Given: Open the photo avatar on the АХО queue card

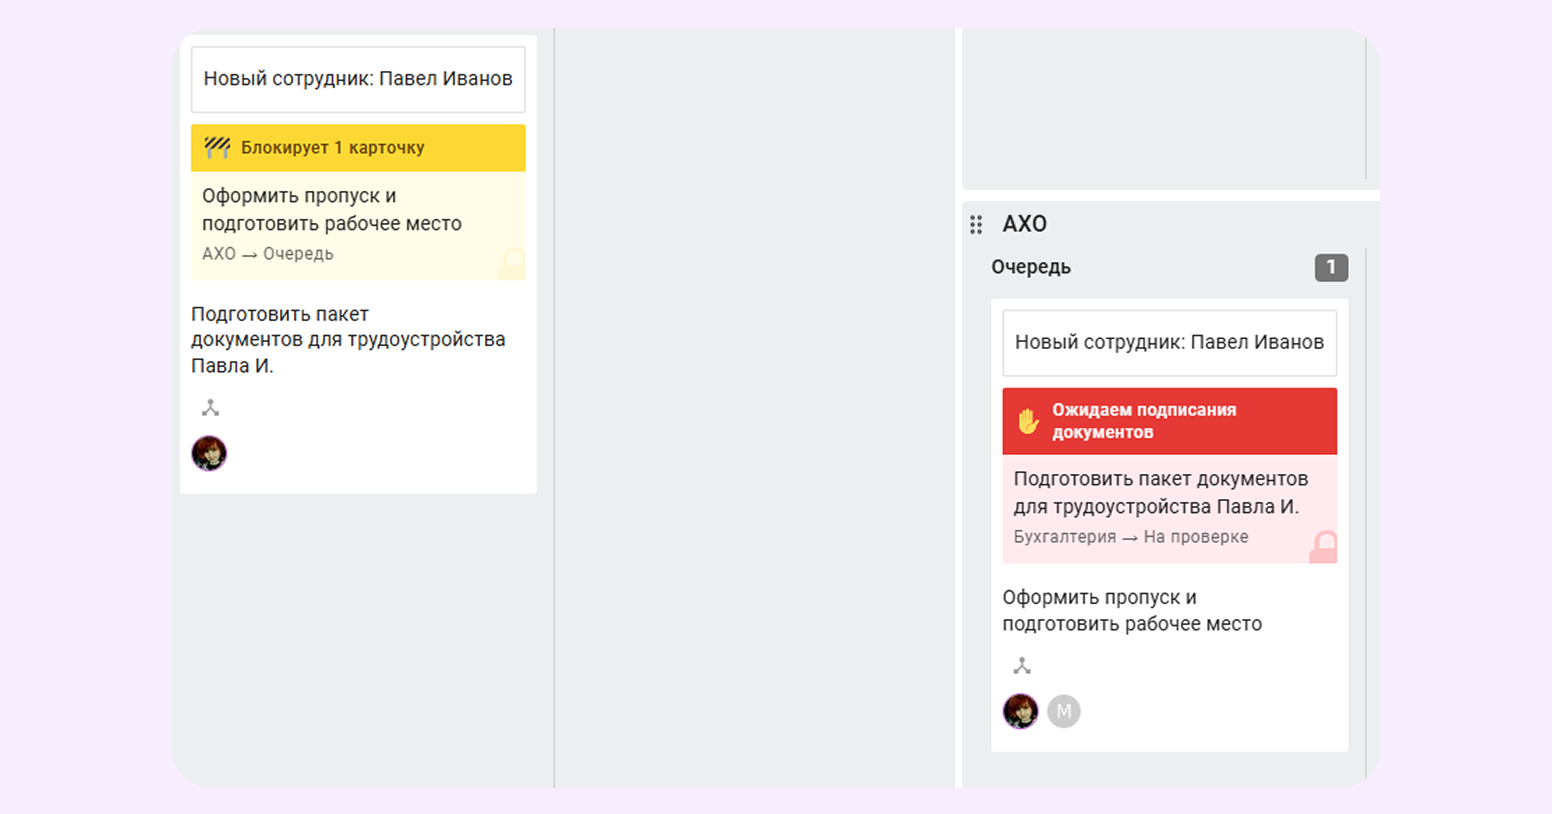Looking at the screenshot, I should pyautogui.click(x=1020, y=711).
